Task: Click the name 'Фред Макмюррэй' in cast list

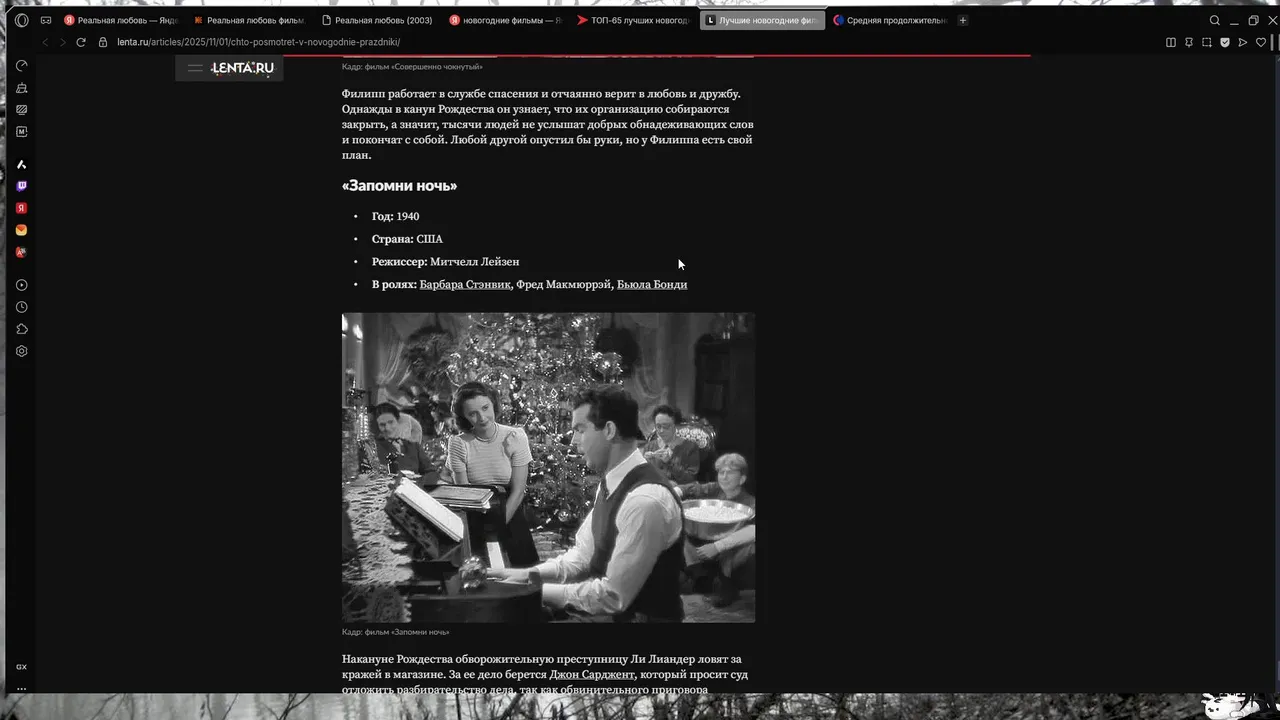Action: 563,284
